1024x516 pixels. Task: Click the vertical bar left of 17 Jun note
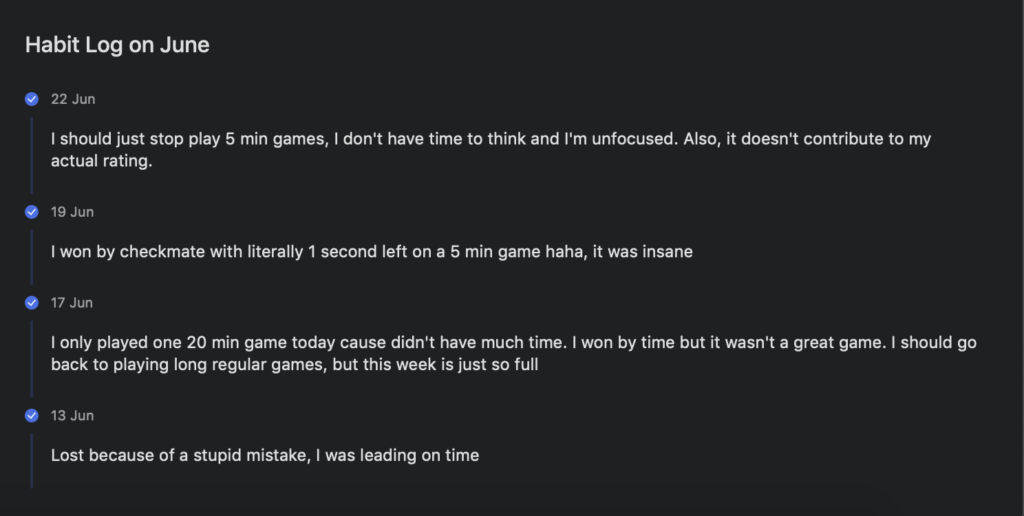tap(32, 355)
